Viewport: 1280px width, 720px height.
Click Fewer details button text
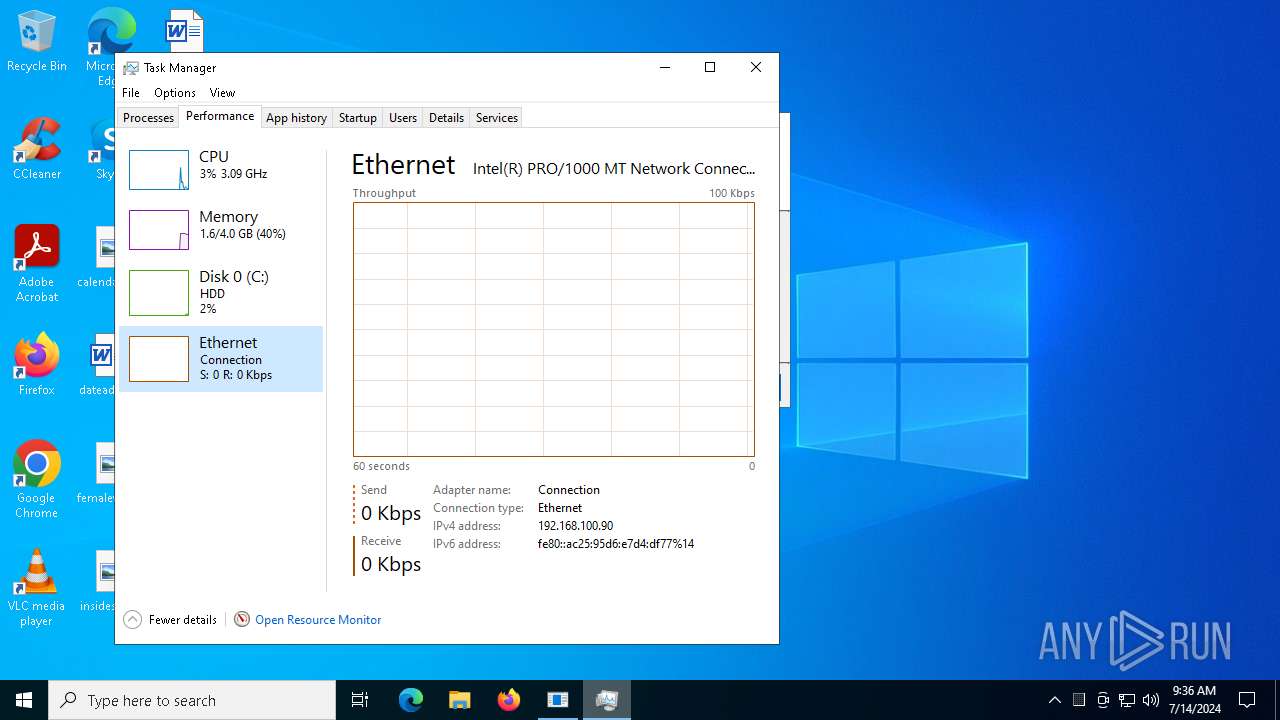point(183,620)
